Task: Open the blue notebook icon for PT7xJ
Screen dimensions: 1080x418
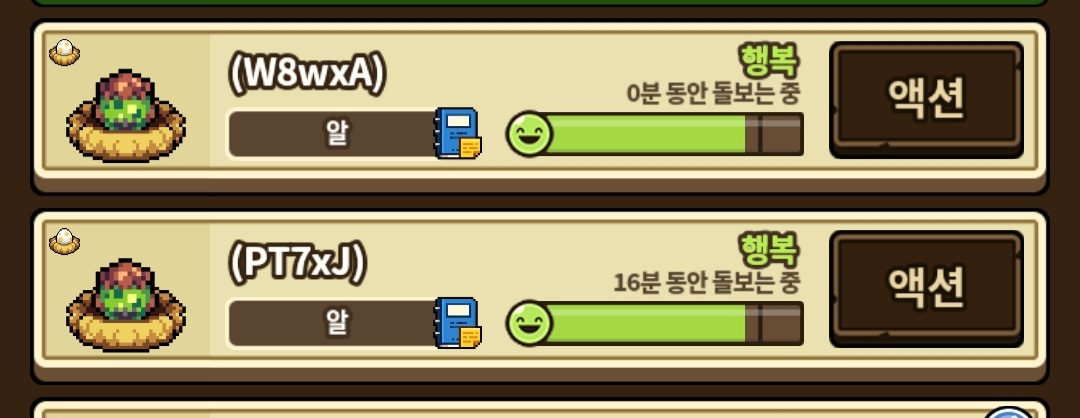Action: pos(457,322)
